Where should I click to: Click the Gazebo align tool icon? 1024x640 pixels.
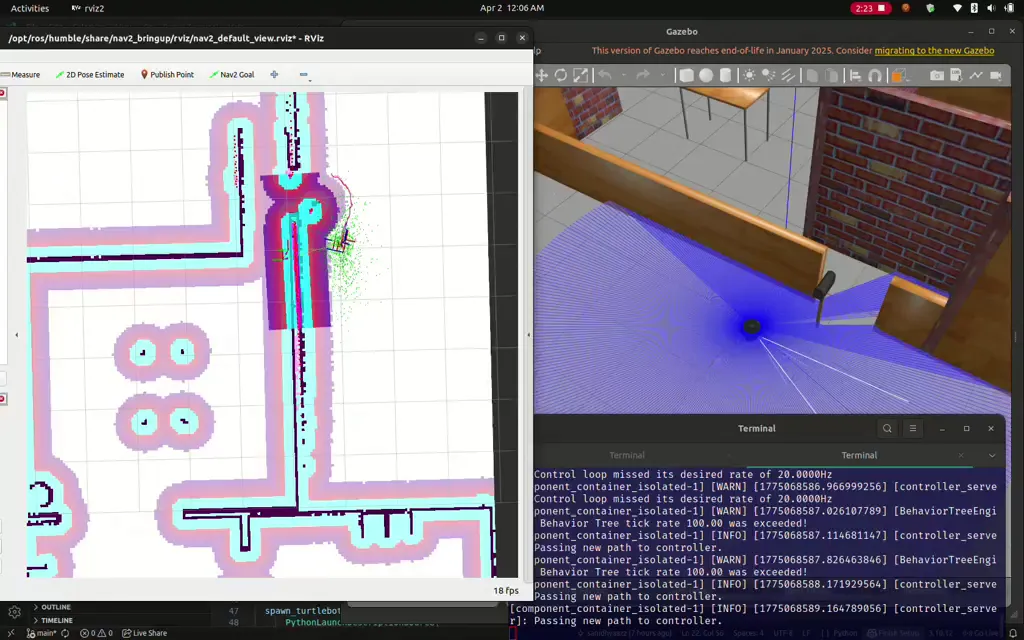click(x=856, y=75)
